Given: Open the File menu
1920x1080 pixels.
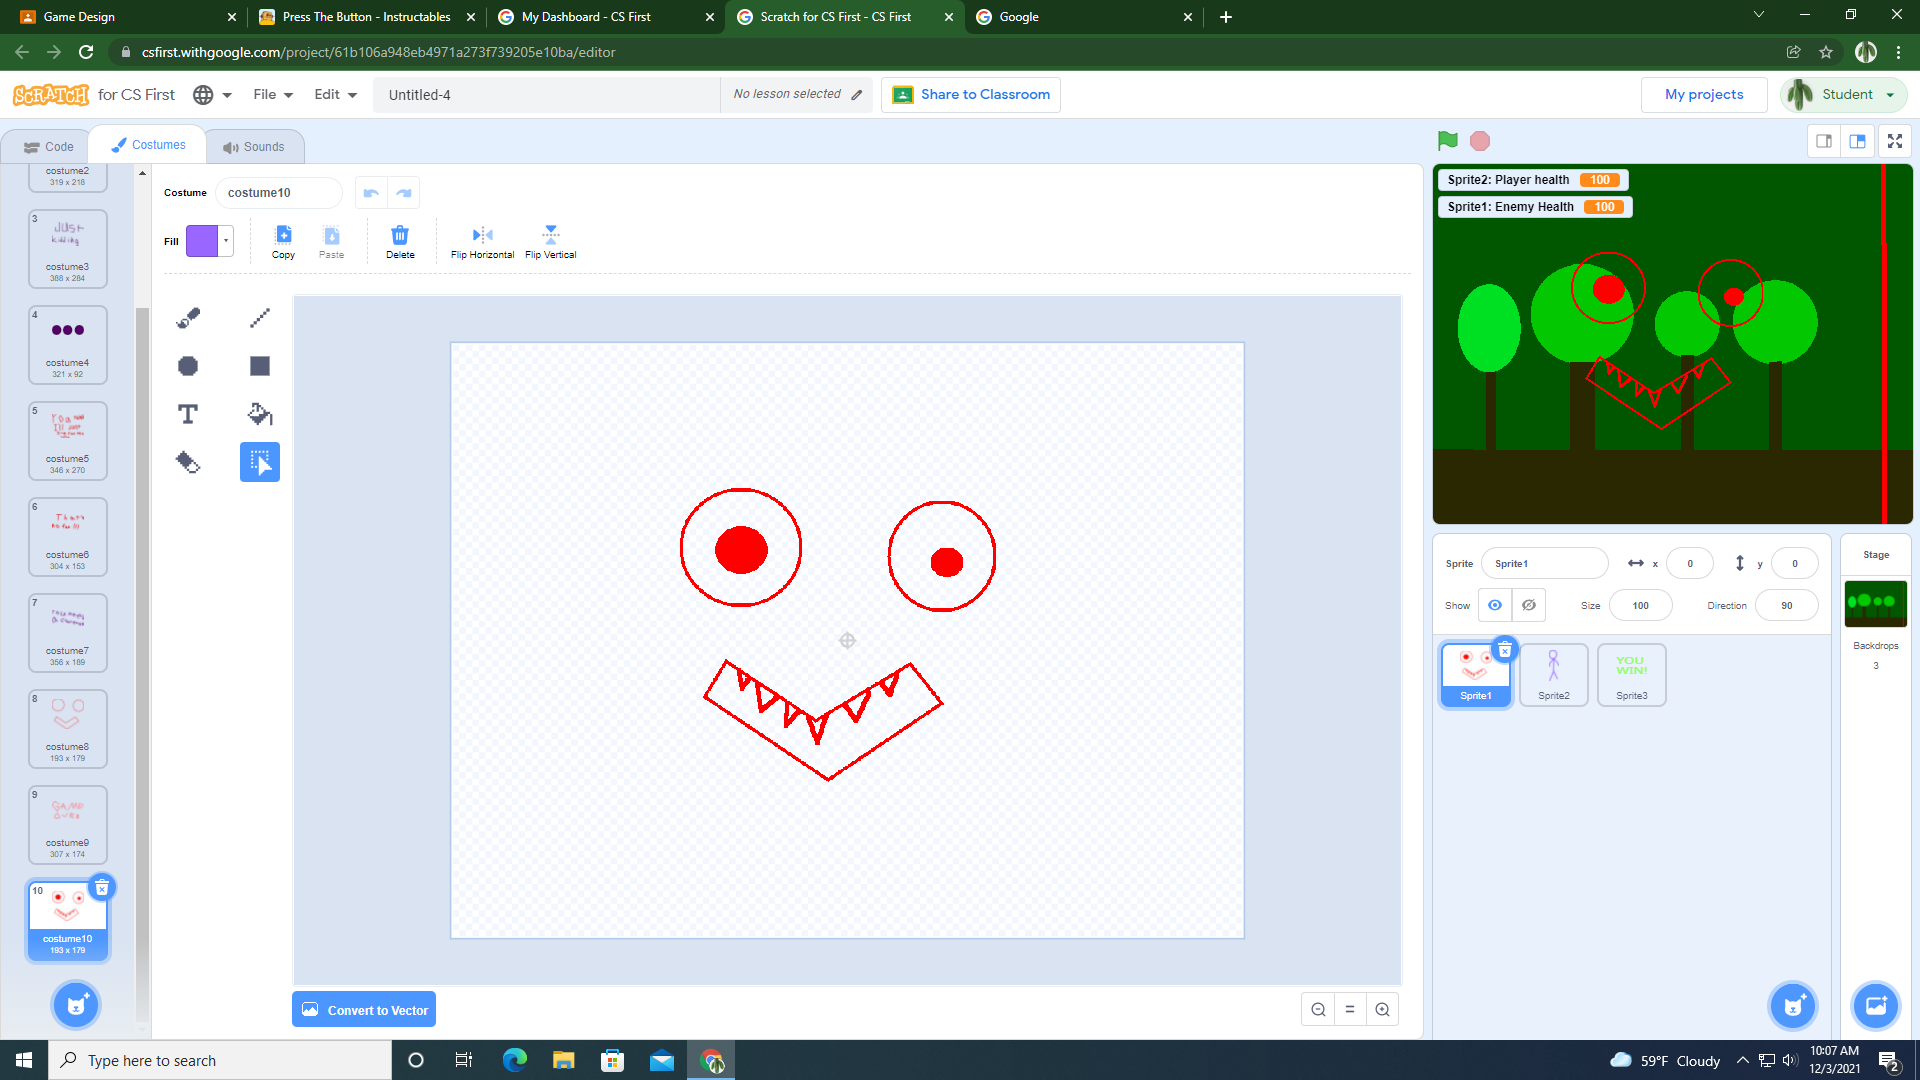Looking at the screenshot, I should point(271,94).
